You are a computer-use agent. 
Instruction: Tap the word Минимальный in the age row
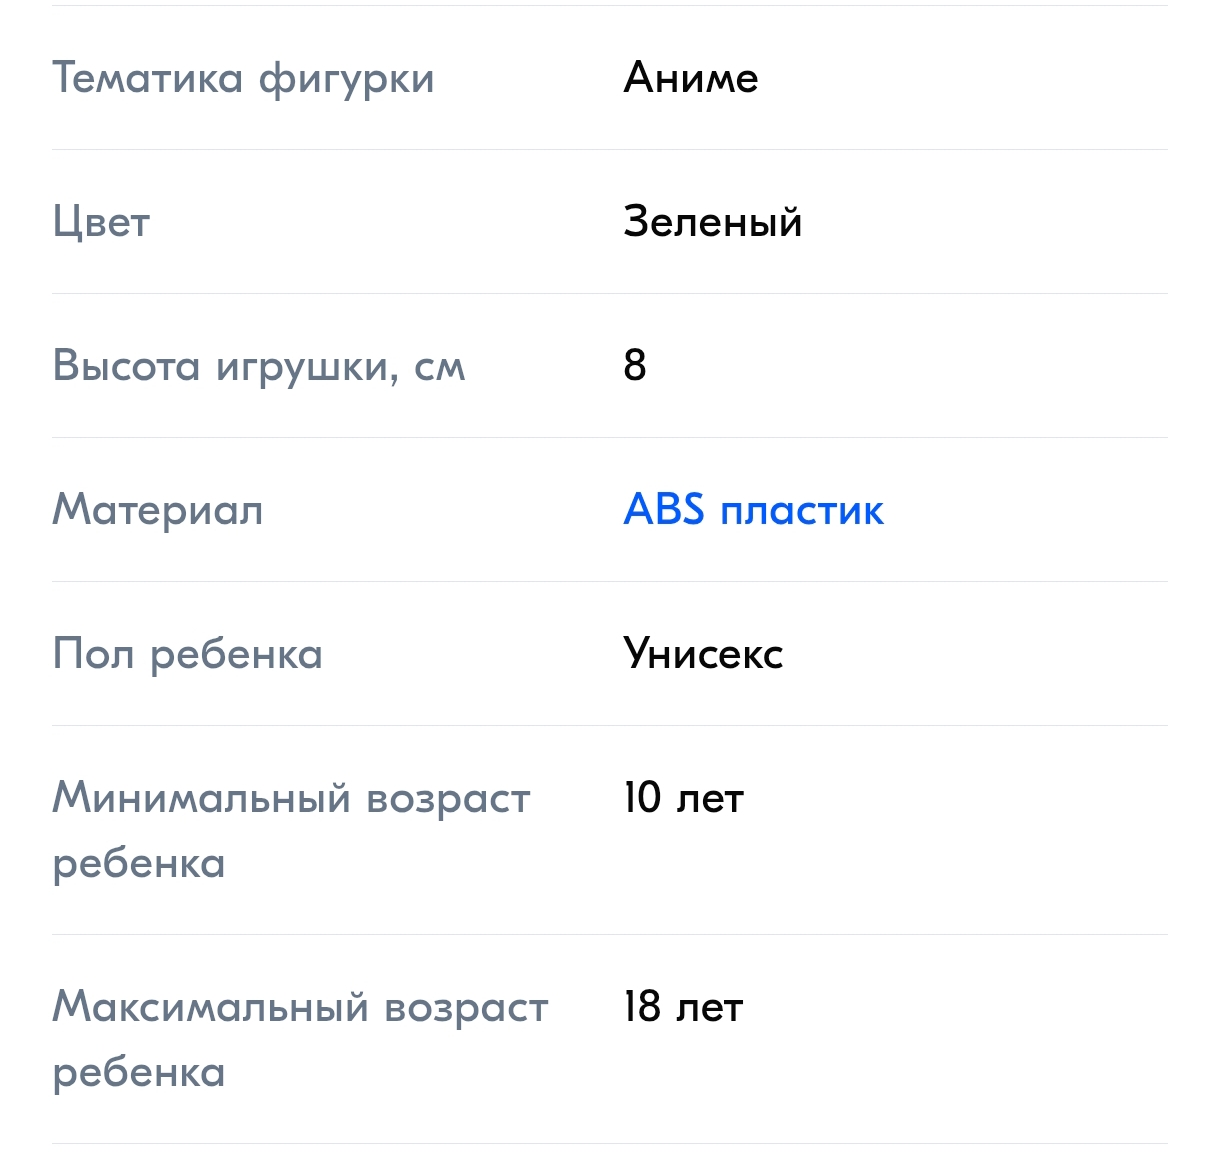coord(202,798)
